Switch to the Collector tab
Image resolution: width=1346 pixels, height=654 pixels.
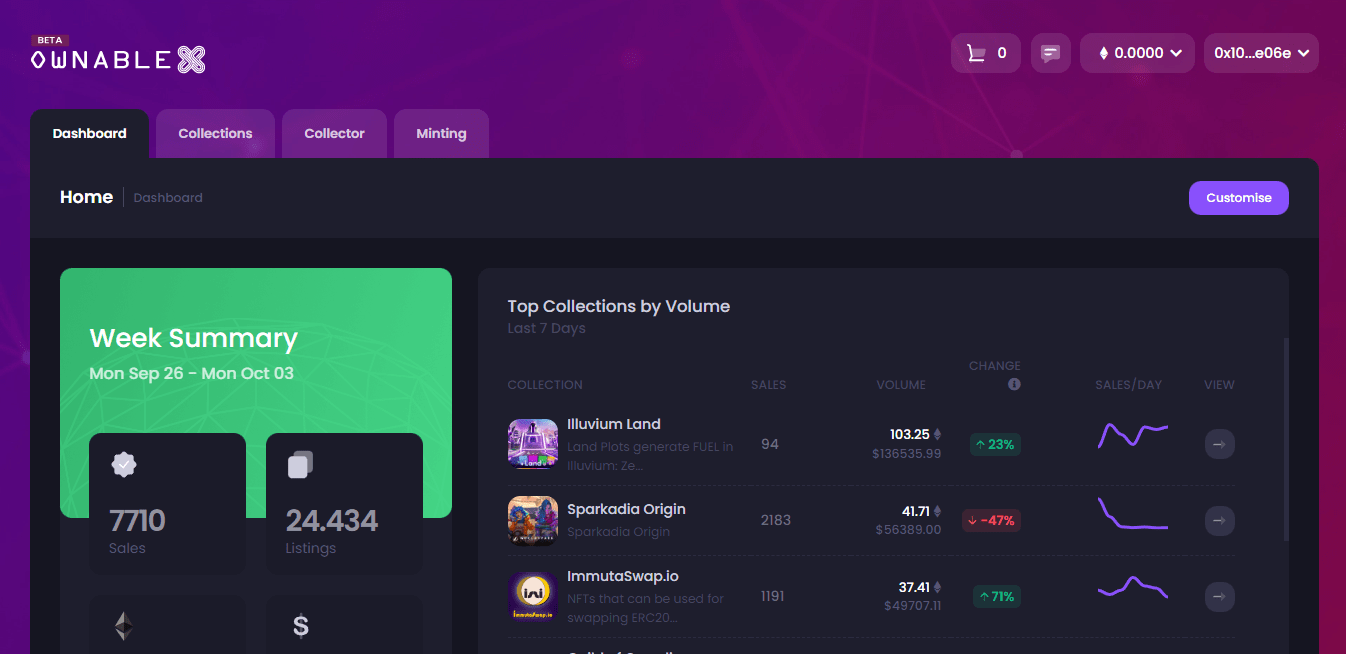coord(334,133)
